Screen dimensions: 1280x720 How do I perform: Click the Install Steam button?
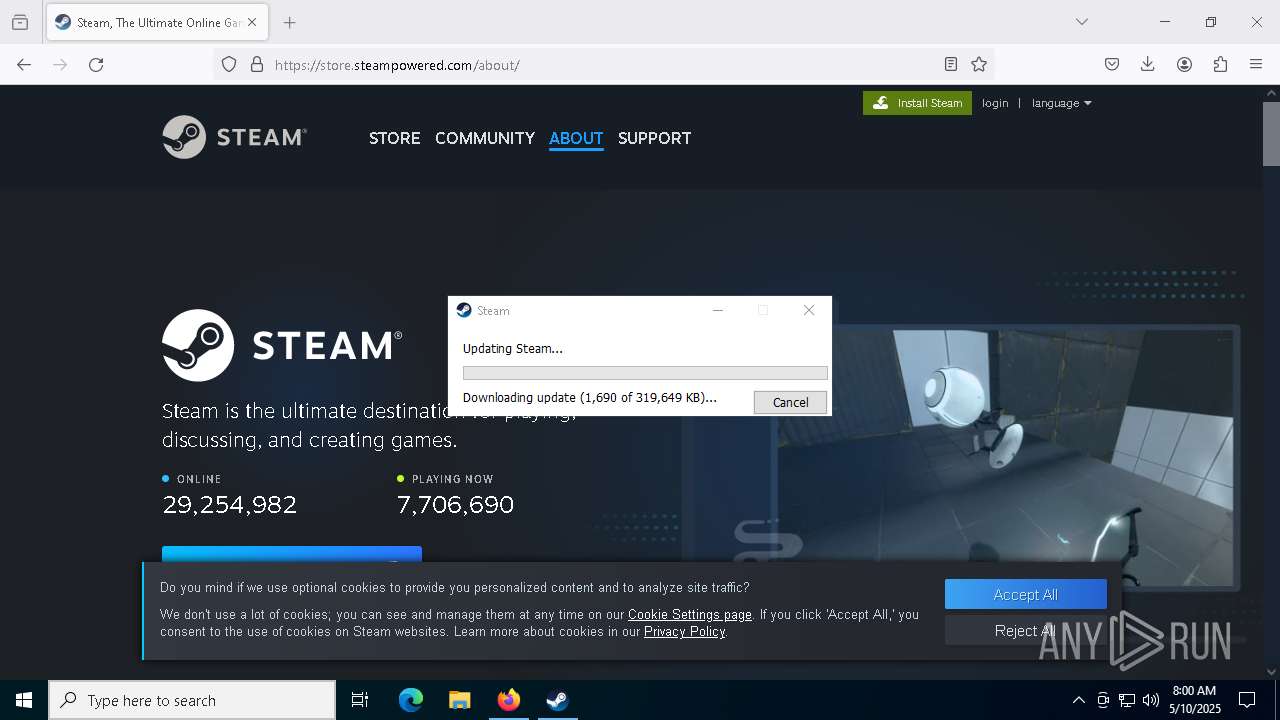(x=917, y=103)
